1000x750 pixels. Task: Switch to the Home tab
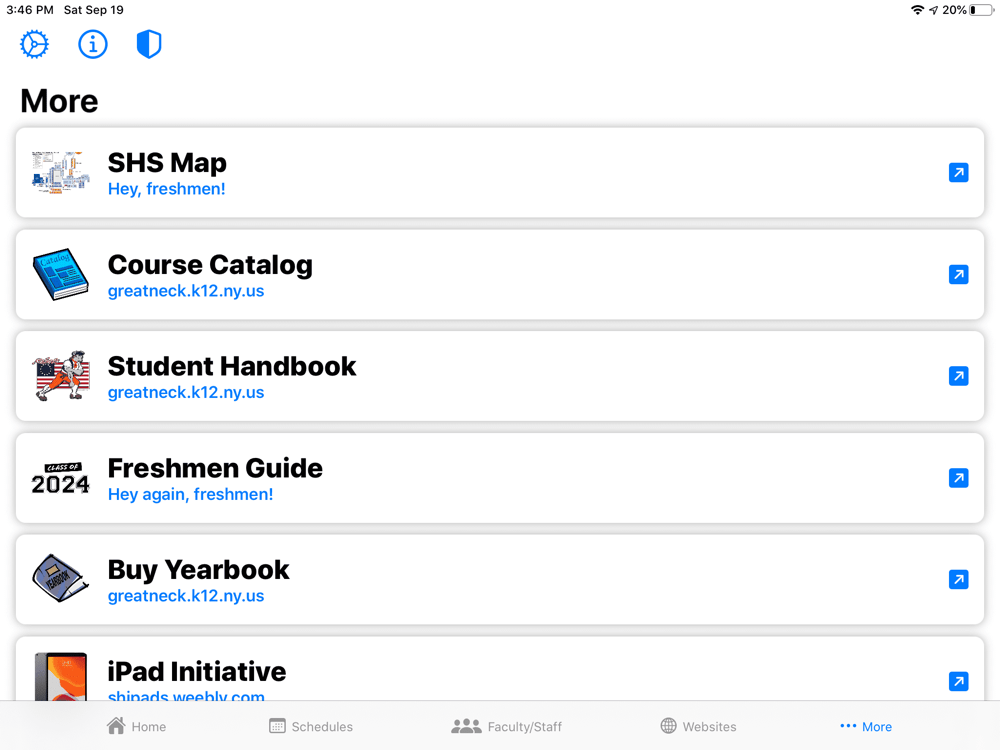pos(136,726)
